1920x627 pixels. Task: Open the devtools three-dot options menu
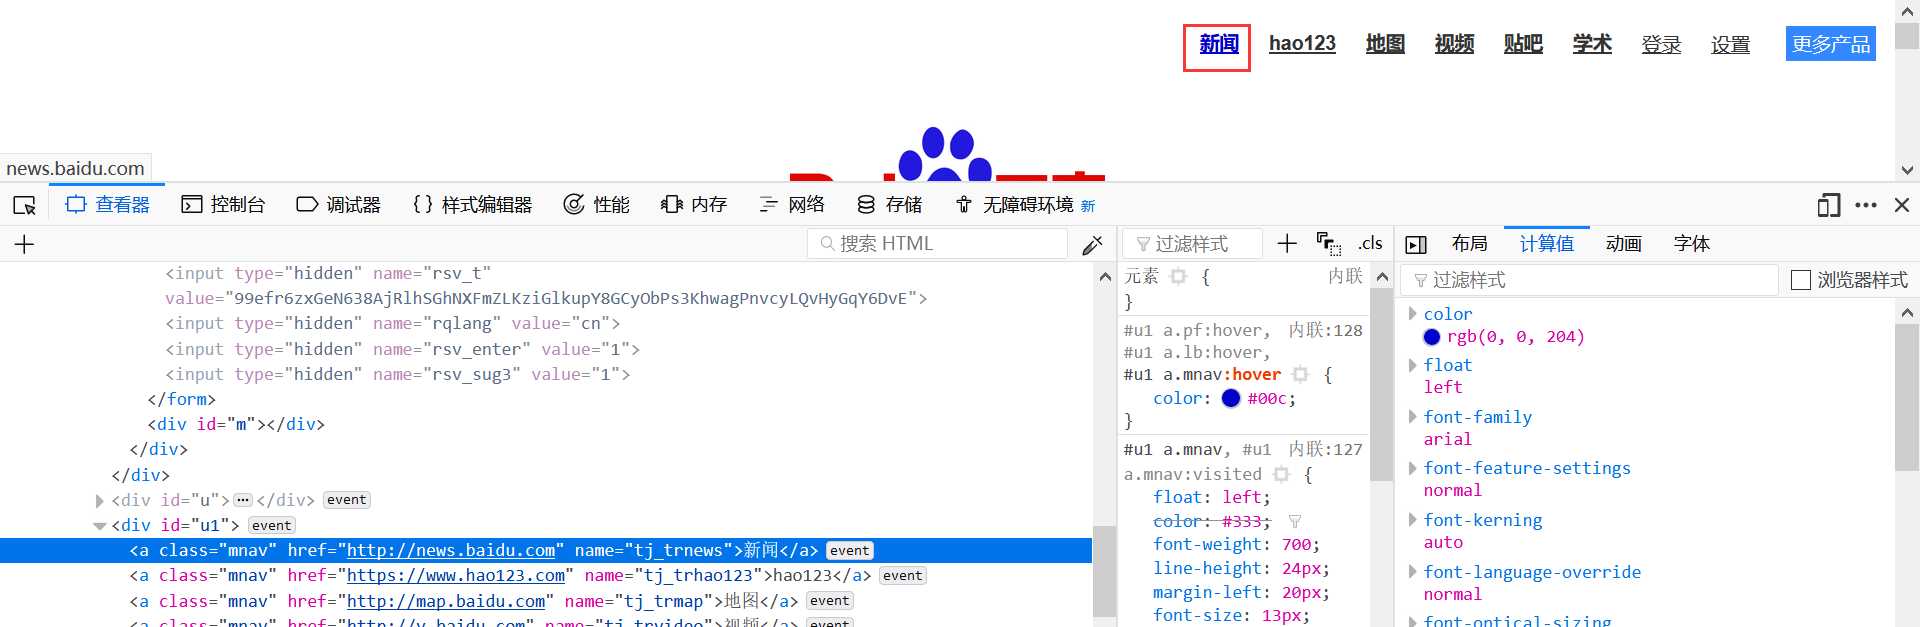[1866, 205]
